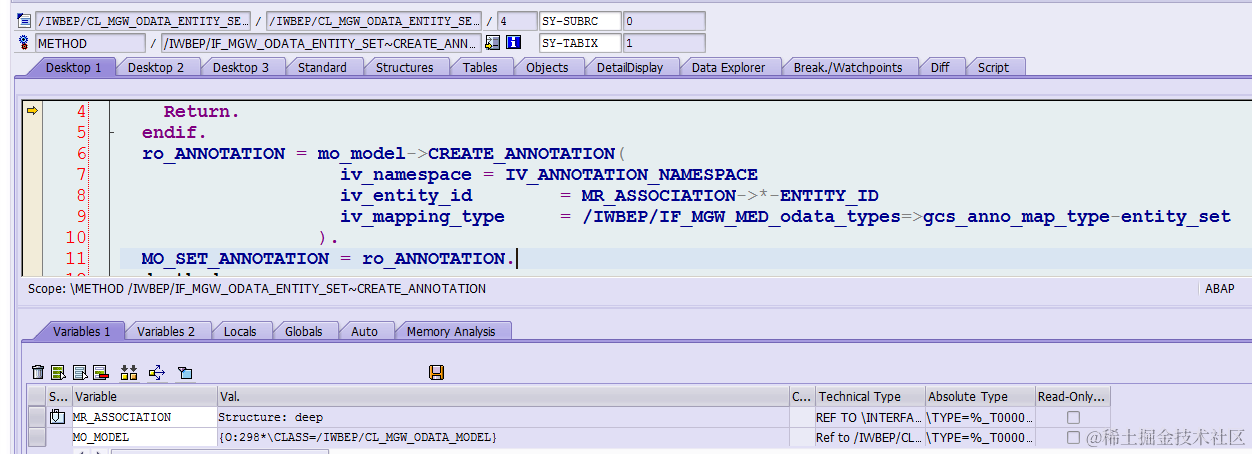Select the Auto tab

click(x=365, y=331)
